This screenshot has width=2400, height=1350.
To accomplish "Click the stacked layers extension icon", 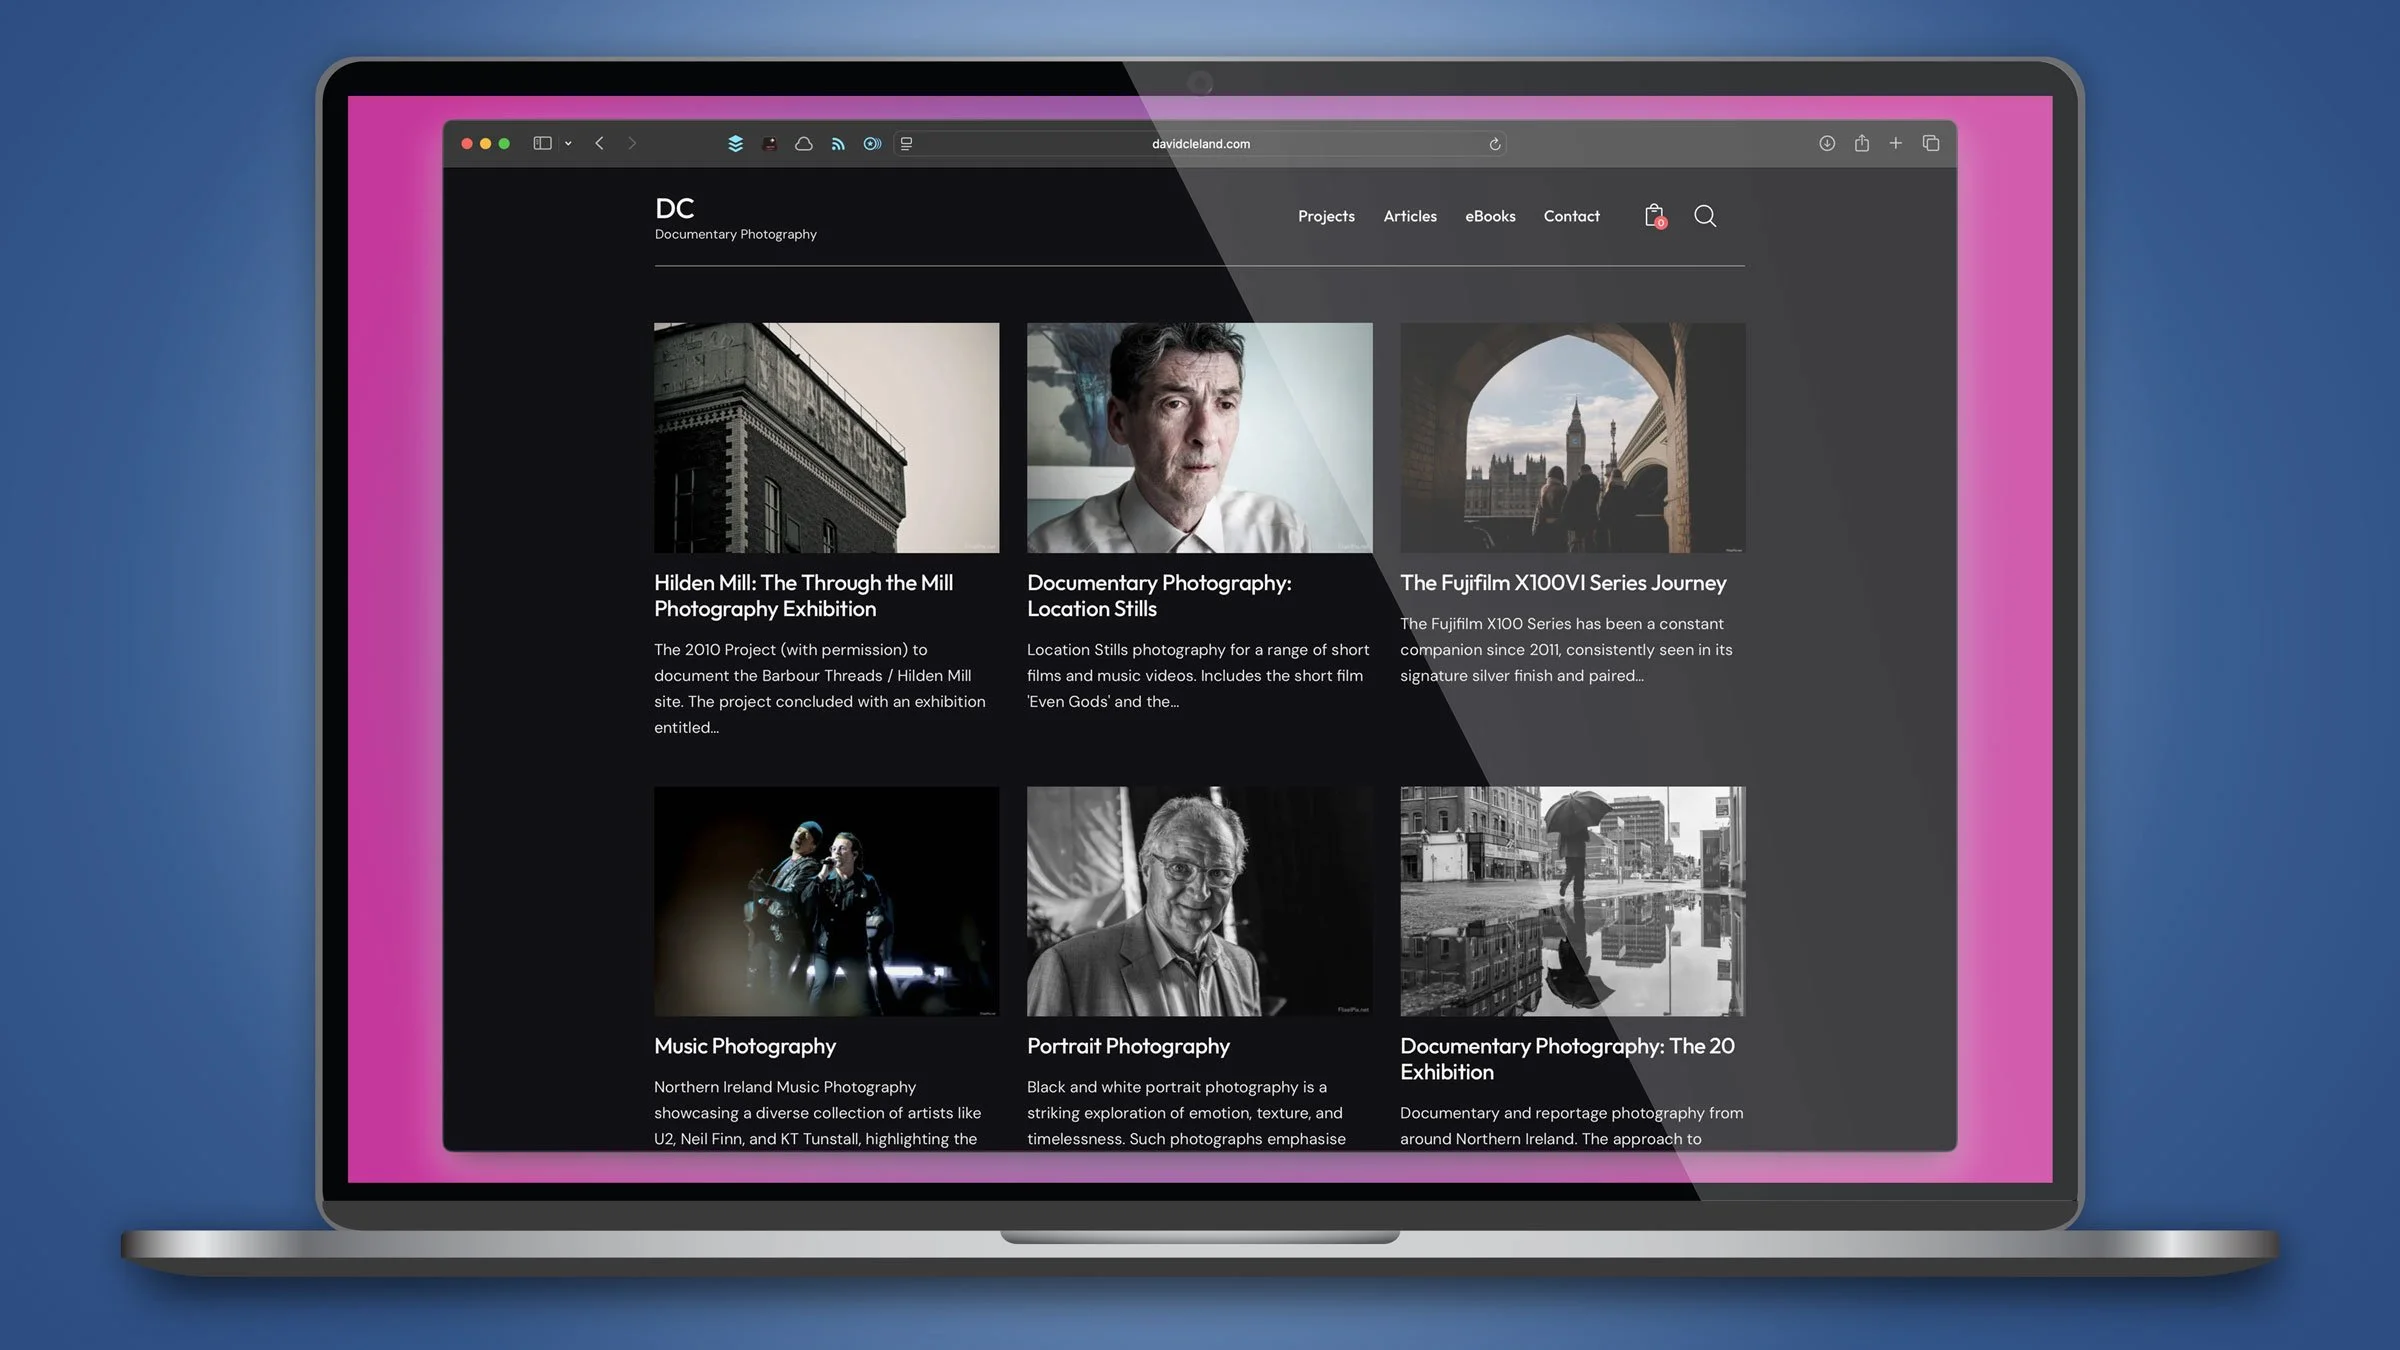I will pyautogui.click(x=736, y=143).
